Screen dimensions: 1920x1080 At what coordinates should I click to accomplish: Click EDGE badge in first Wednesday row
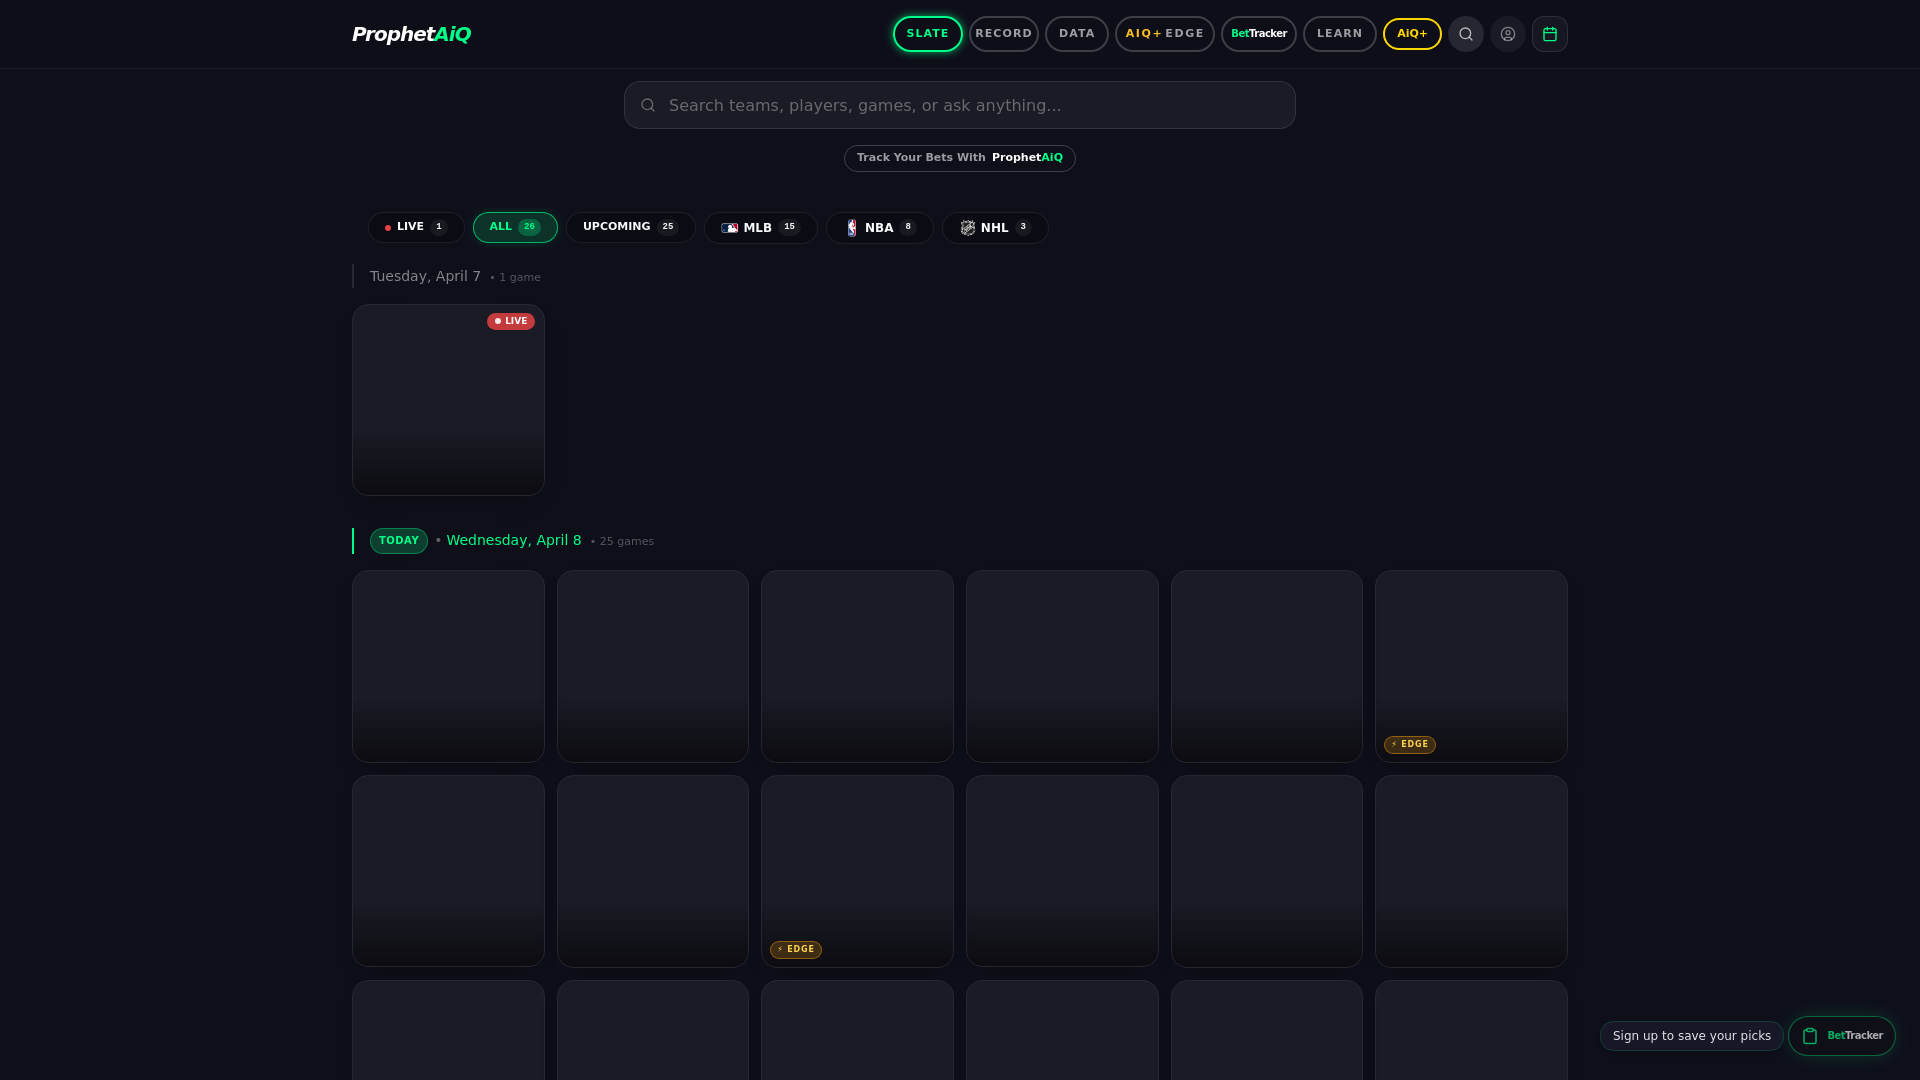(x=1409, y=744)
